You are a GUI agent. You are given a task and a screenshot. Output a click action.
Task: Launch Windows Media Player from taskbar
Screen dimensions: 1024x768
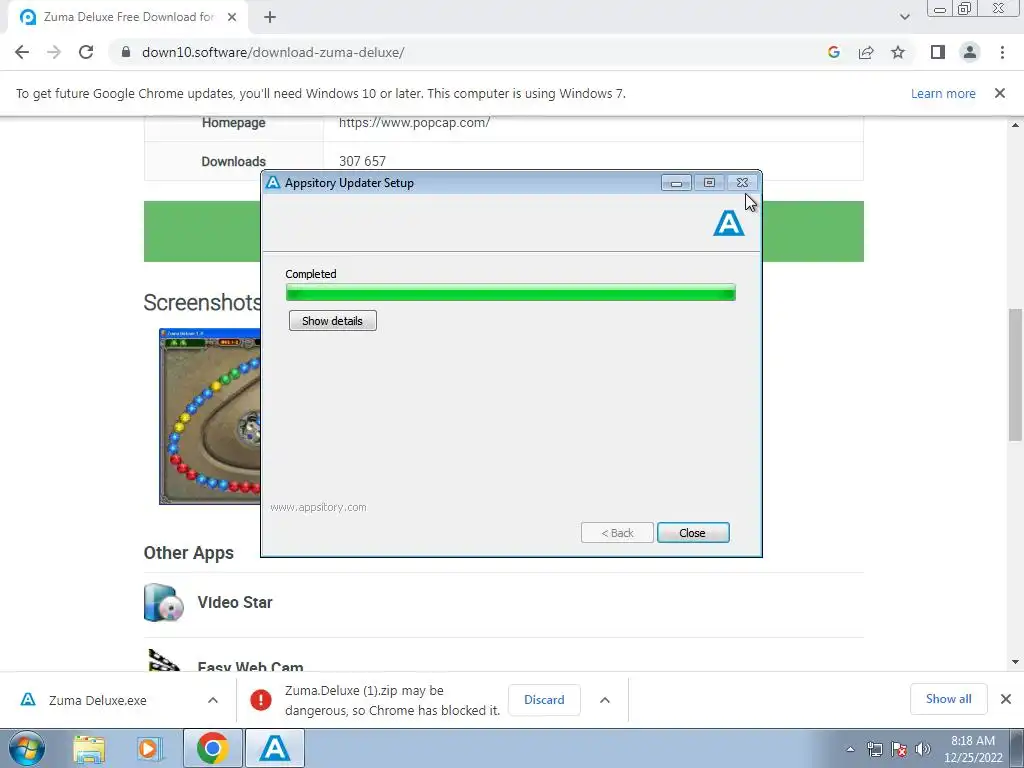150,748
